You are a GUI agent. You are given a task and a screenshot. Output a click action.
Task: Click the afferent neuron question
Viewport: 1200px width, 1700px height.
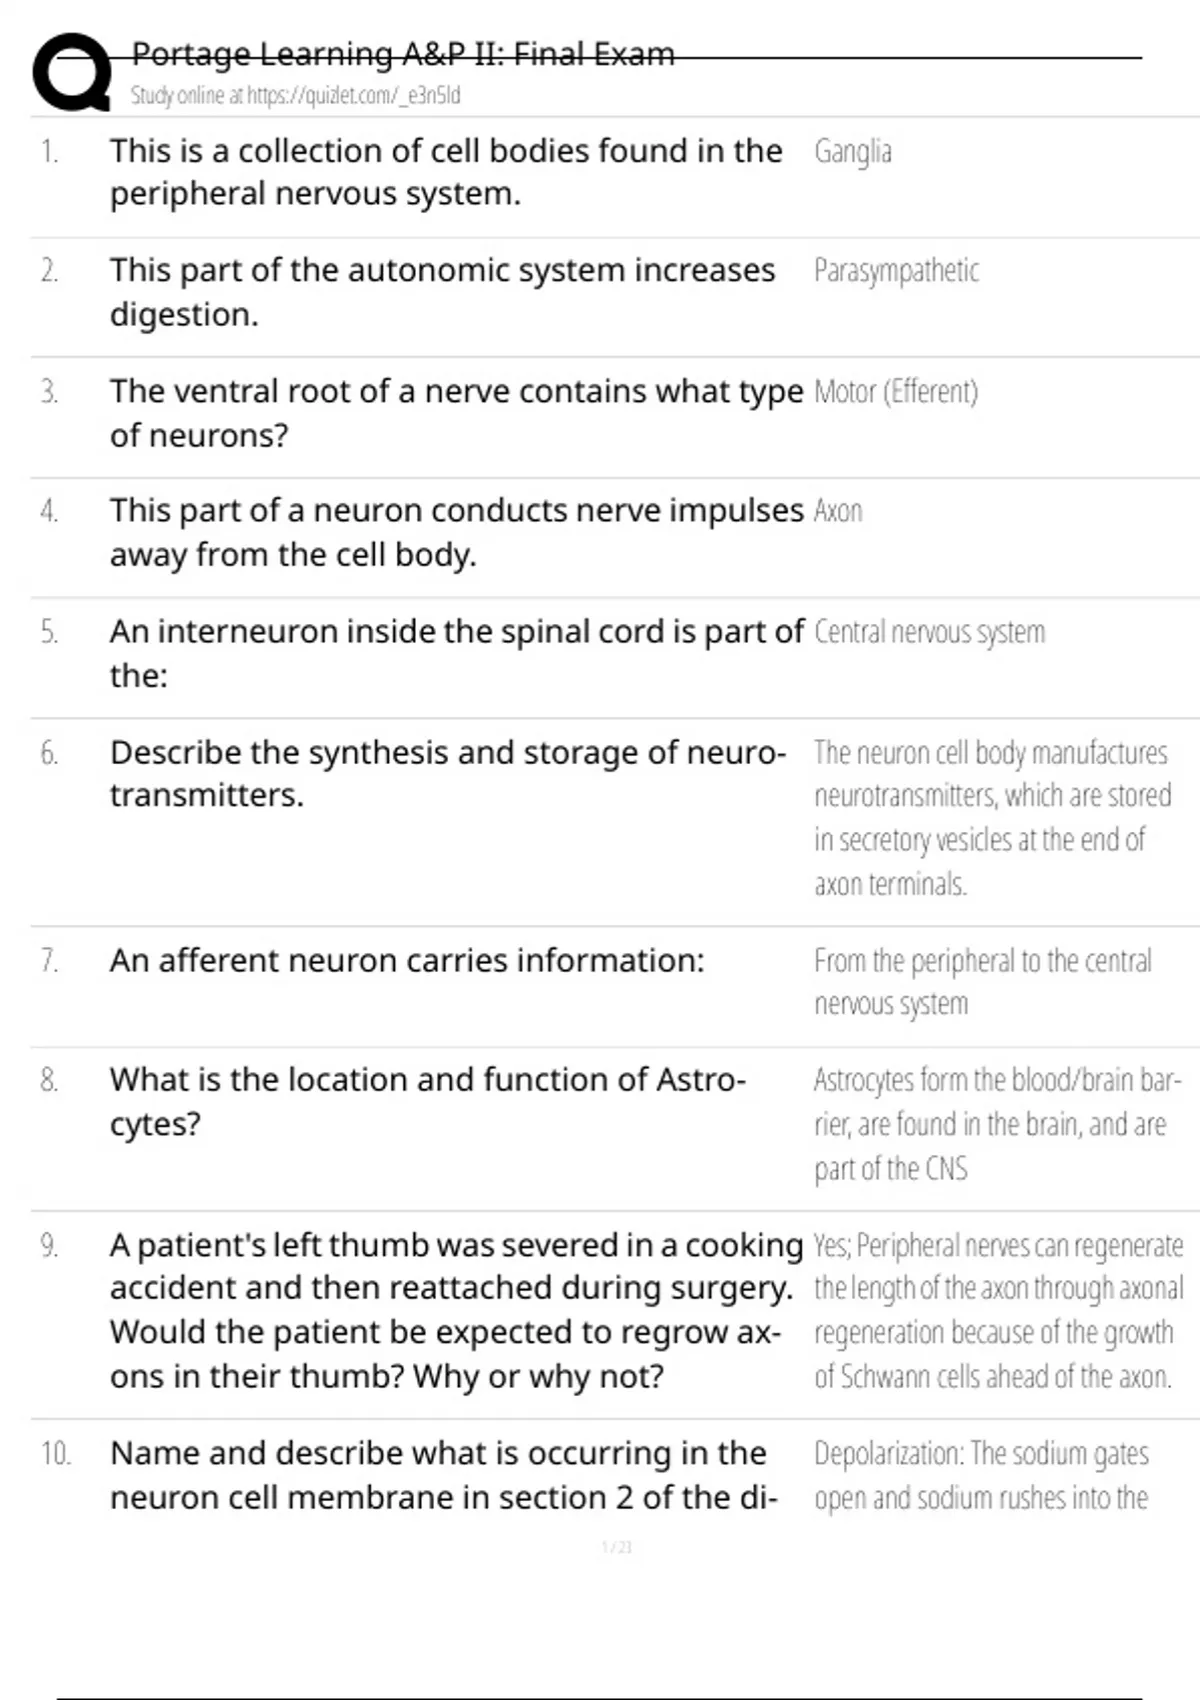point(407,961)
